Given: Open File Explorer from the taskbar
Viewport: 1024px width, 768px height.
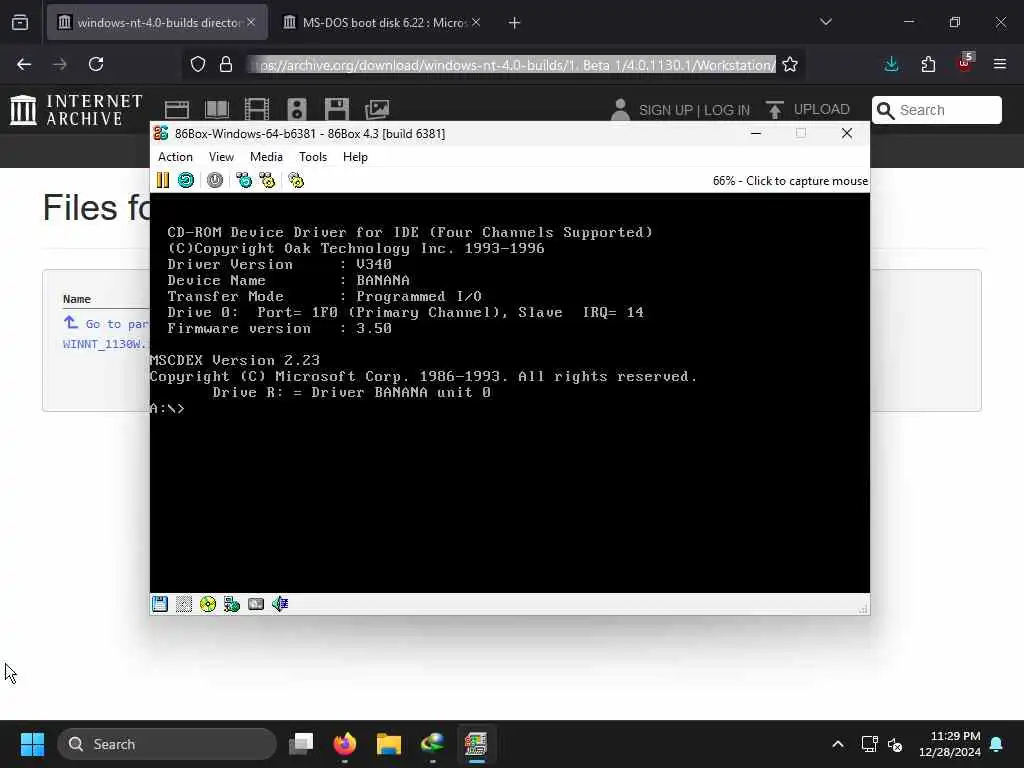Looking at the screenshot, I should pos(389,744).
